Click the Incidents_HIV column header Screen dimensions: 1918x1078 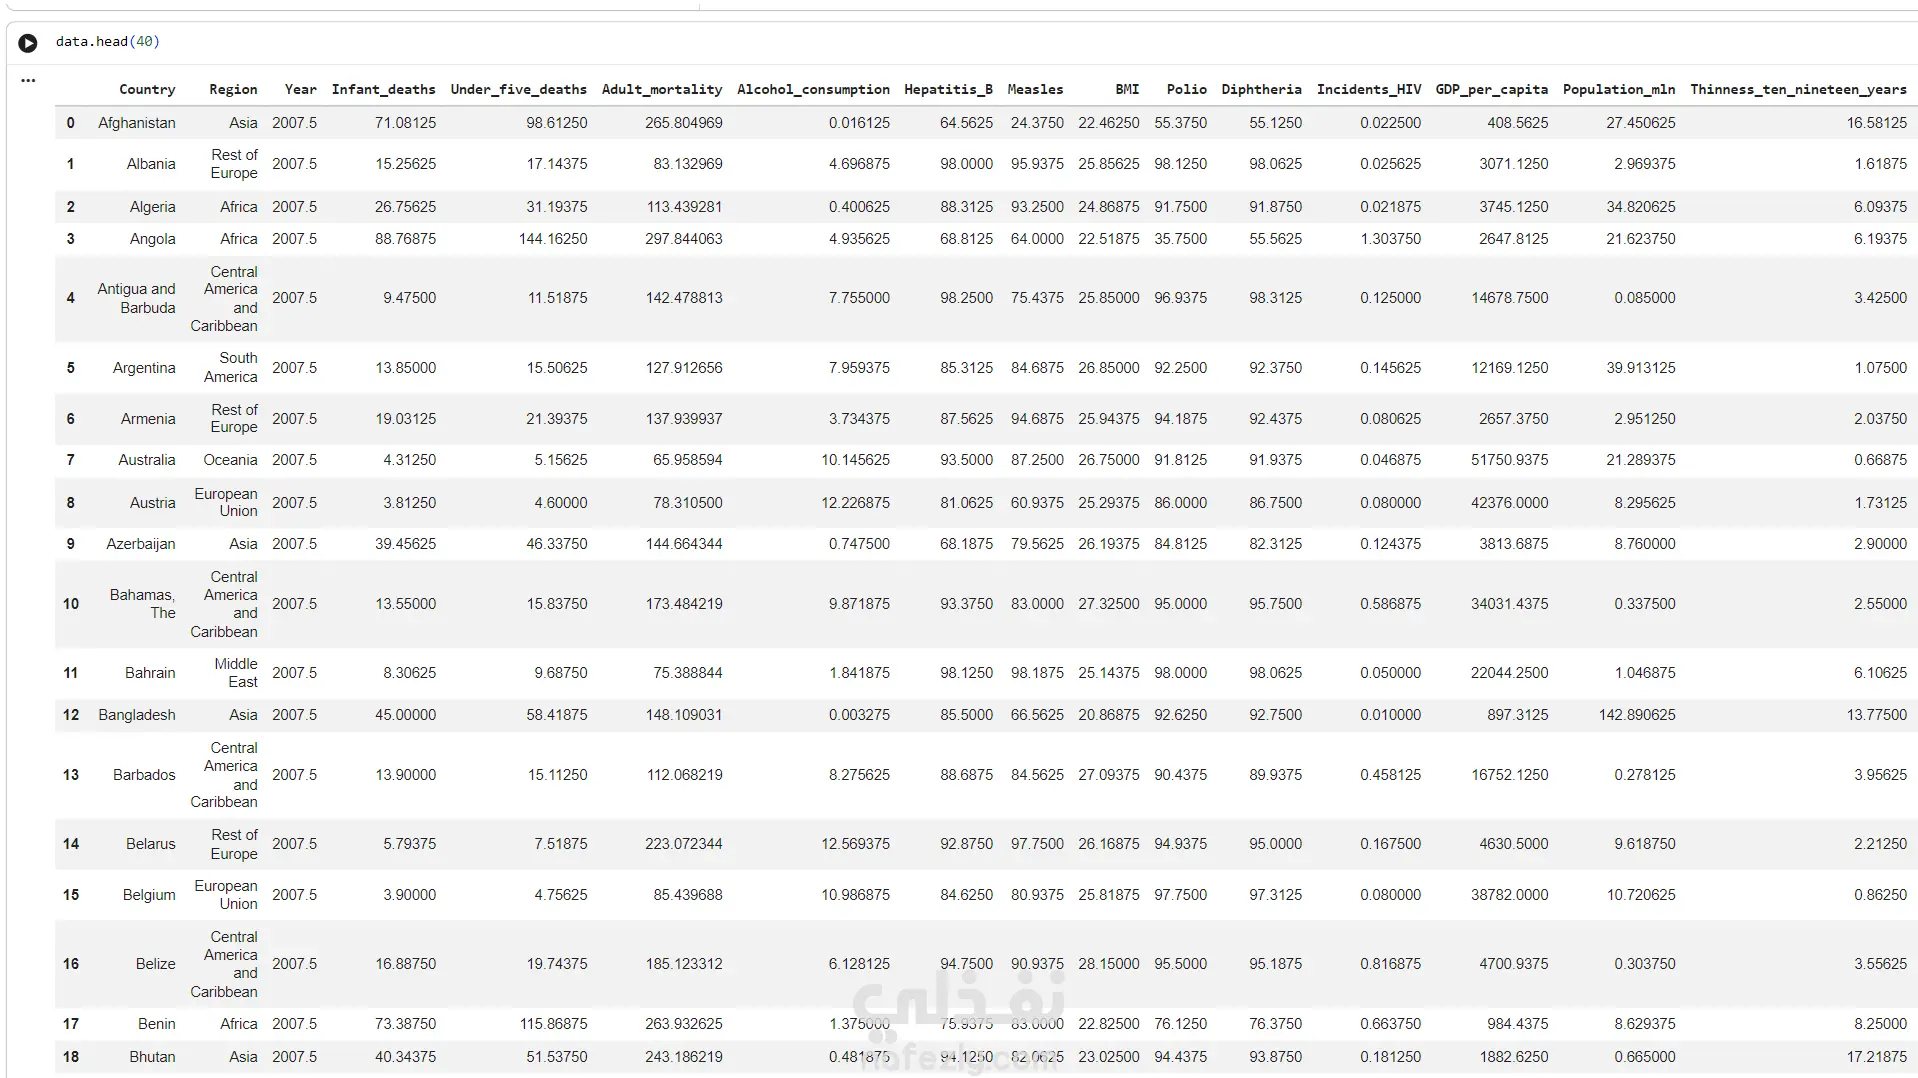click(1368, 89)
